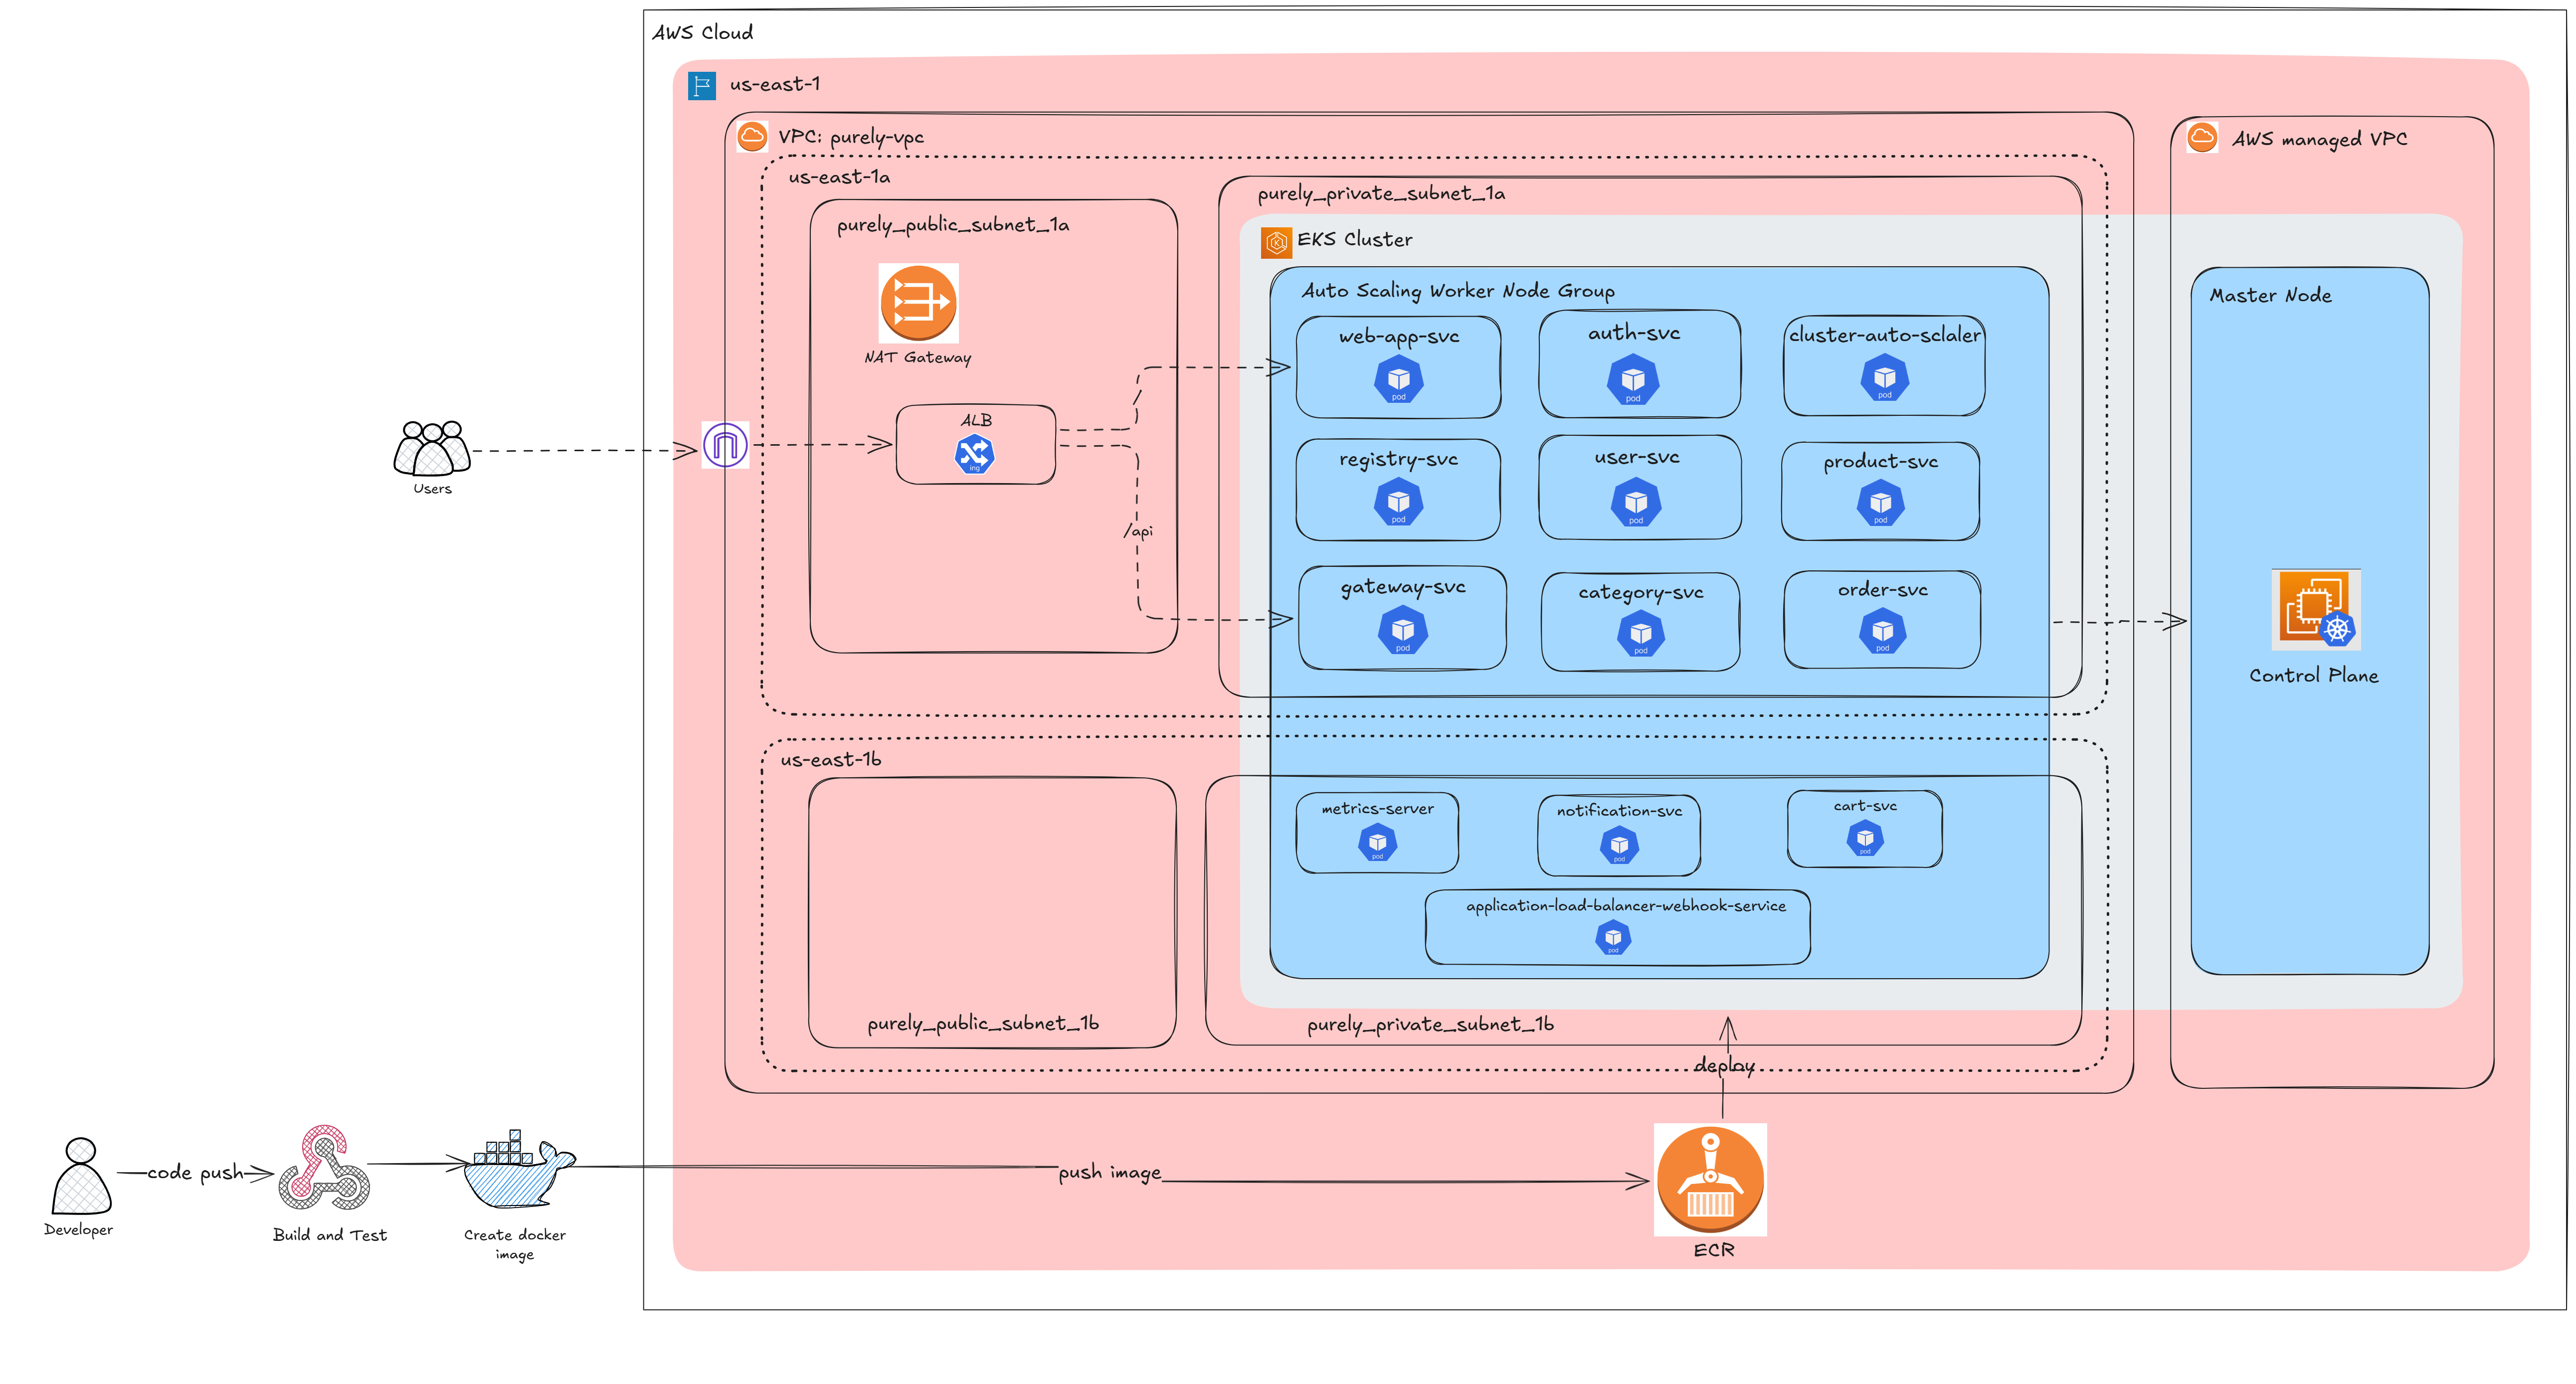
Task: Select the '/api' route label
Action: pos(1138,531)
